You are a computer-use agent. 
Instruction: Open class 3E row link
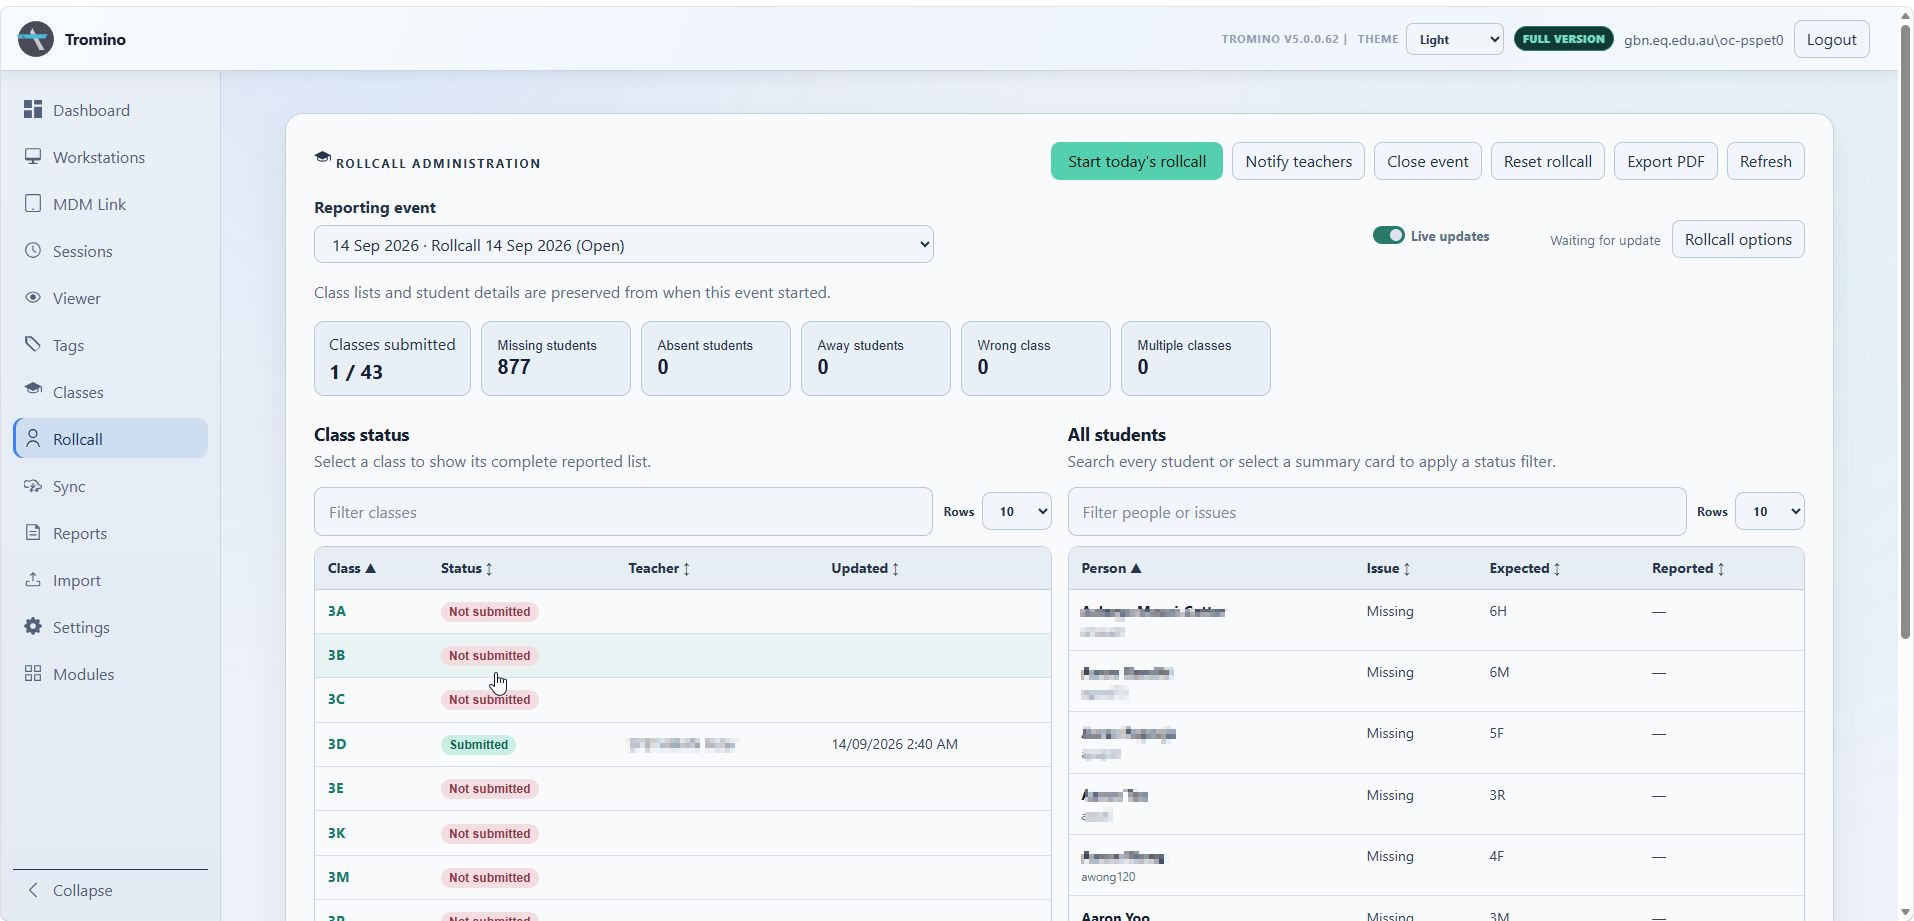[335, 788]
